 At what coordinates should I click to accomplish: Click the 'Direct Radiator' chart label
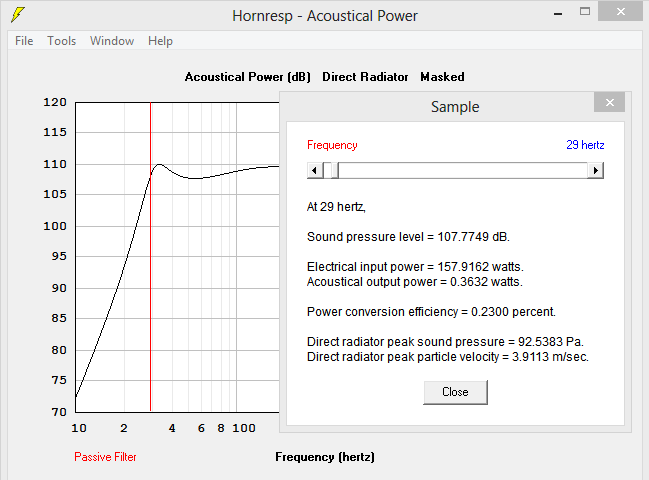(365, 77)
